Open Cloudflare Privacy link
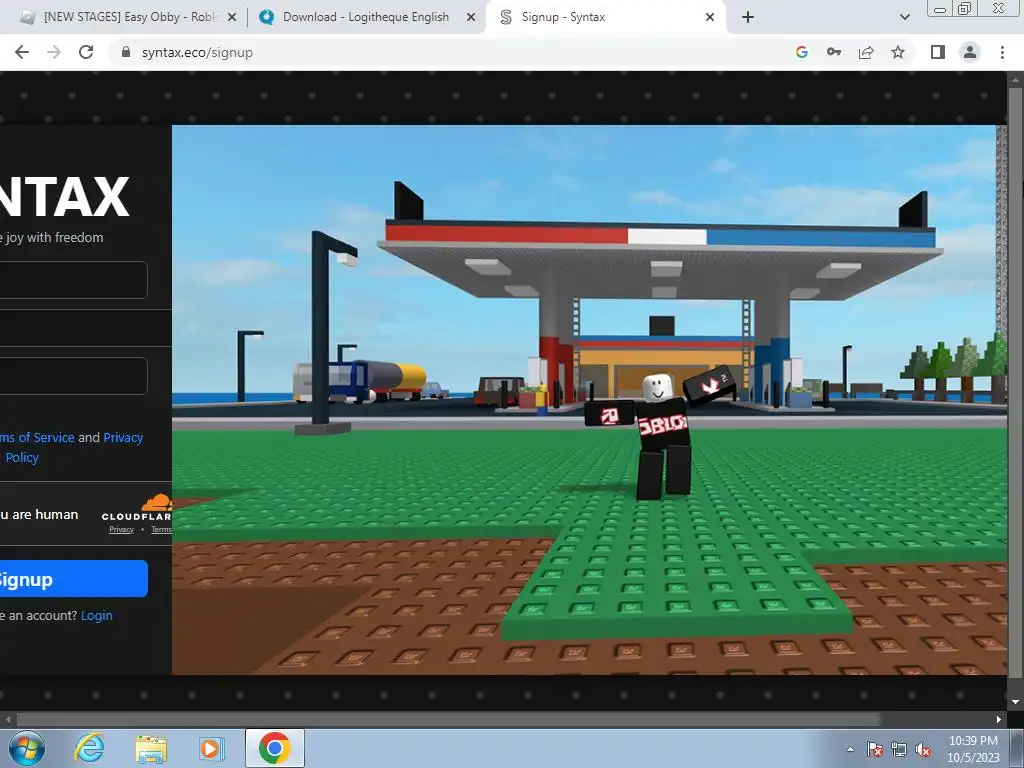 121,530
